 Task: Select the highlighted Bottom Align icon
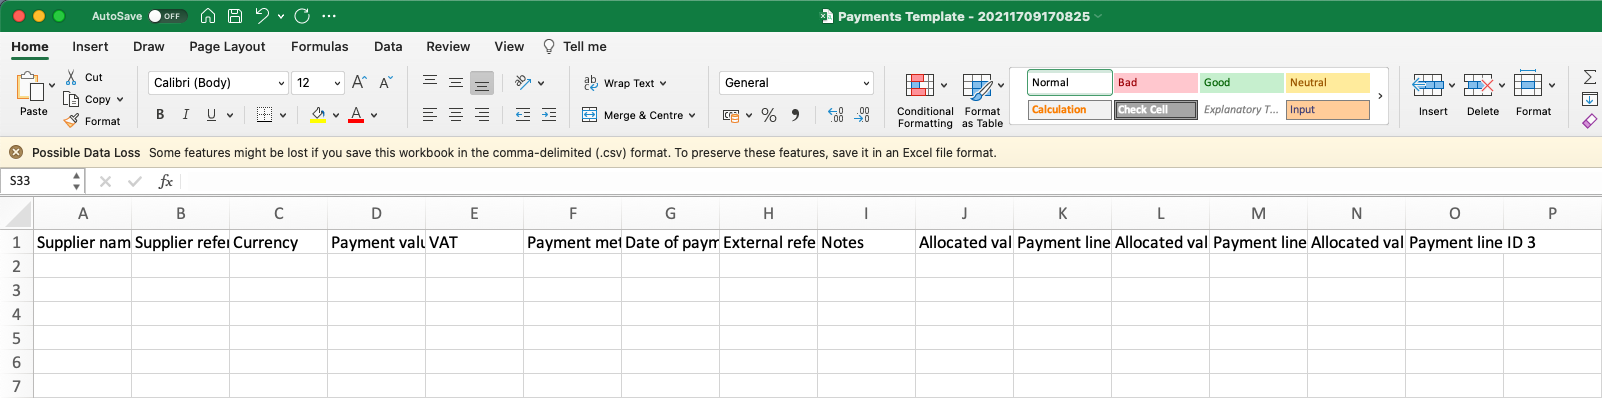(x=482, y=82)
